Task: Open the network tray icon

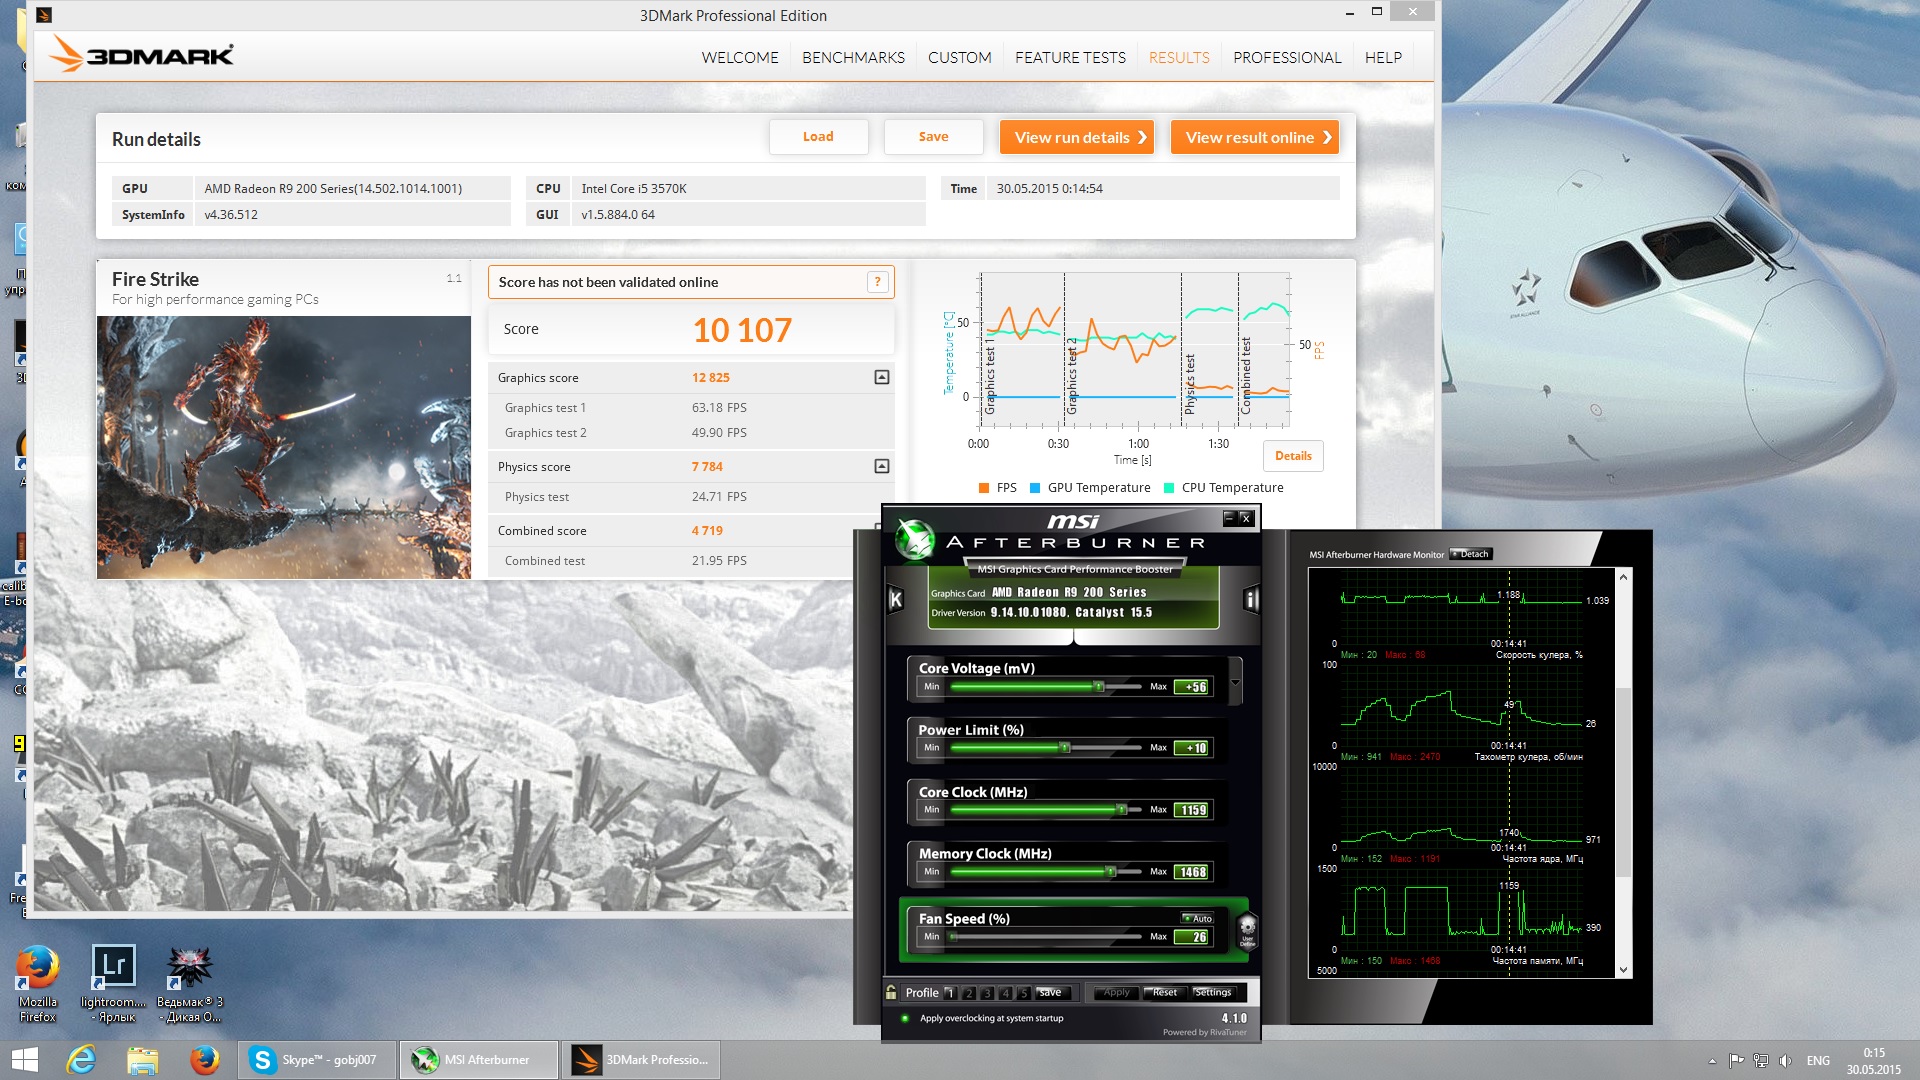Action: tap(1761, 1061)
